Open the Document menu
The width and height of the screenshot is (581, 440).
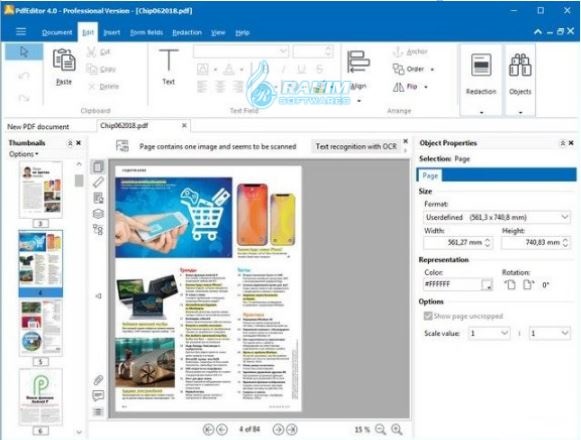[57, 33]
